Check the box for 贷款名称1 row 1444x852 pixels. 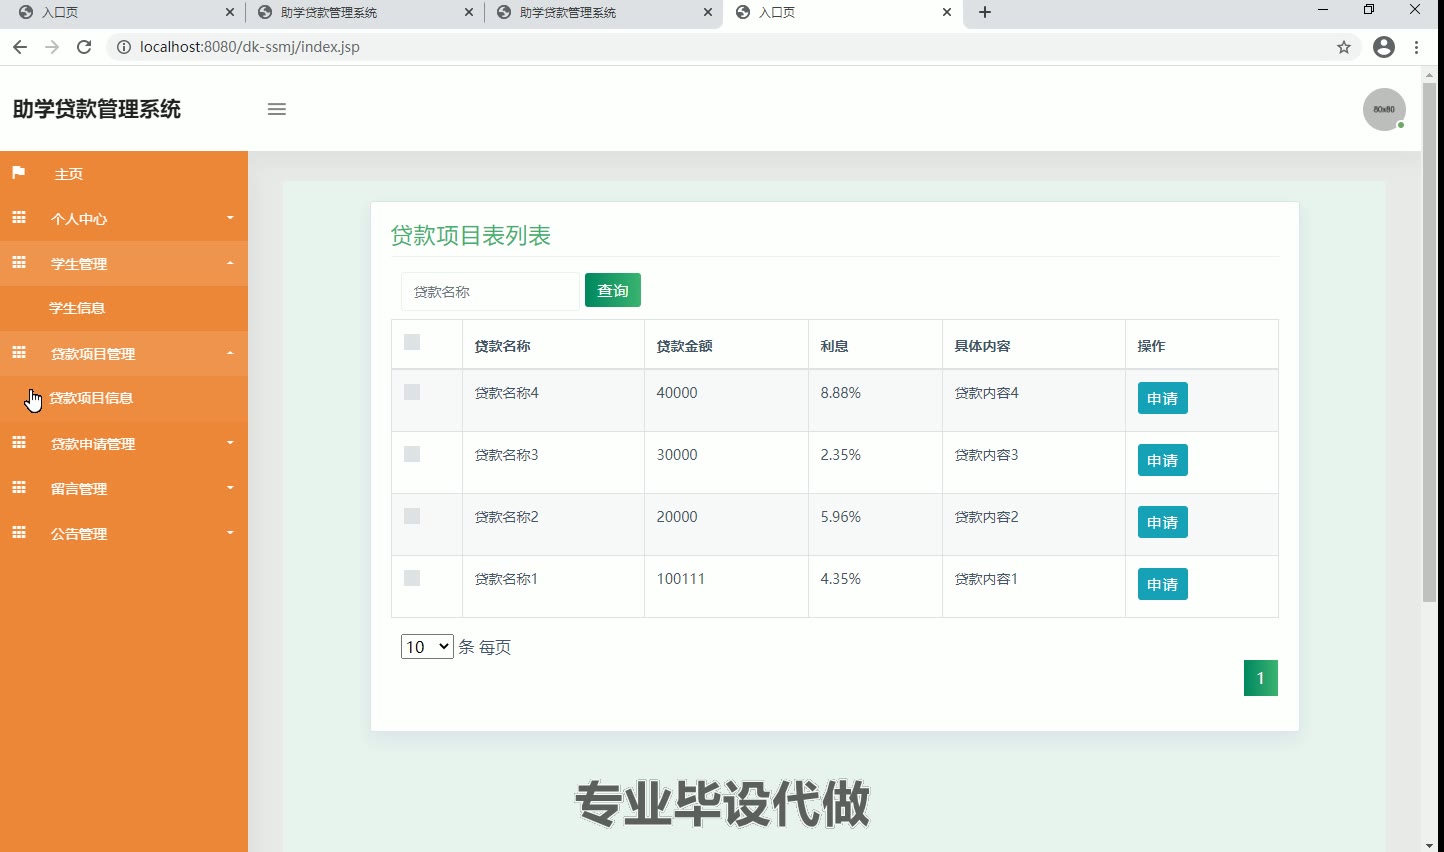(x=412, y=578)
